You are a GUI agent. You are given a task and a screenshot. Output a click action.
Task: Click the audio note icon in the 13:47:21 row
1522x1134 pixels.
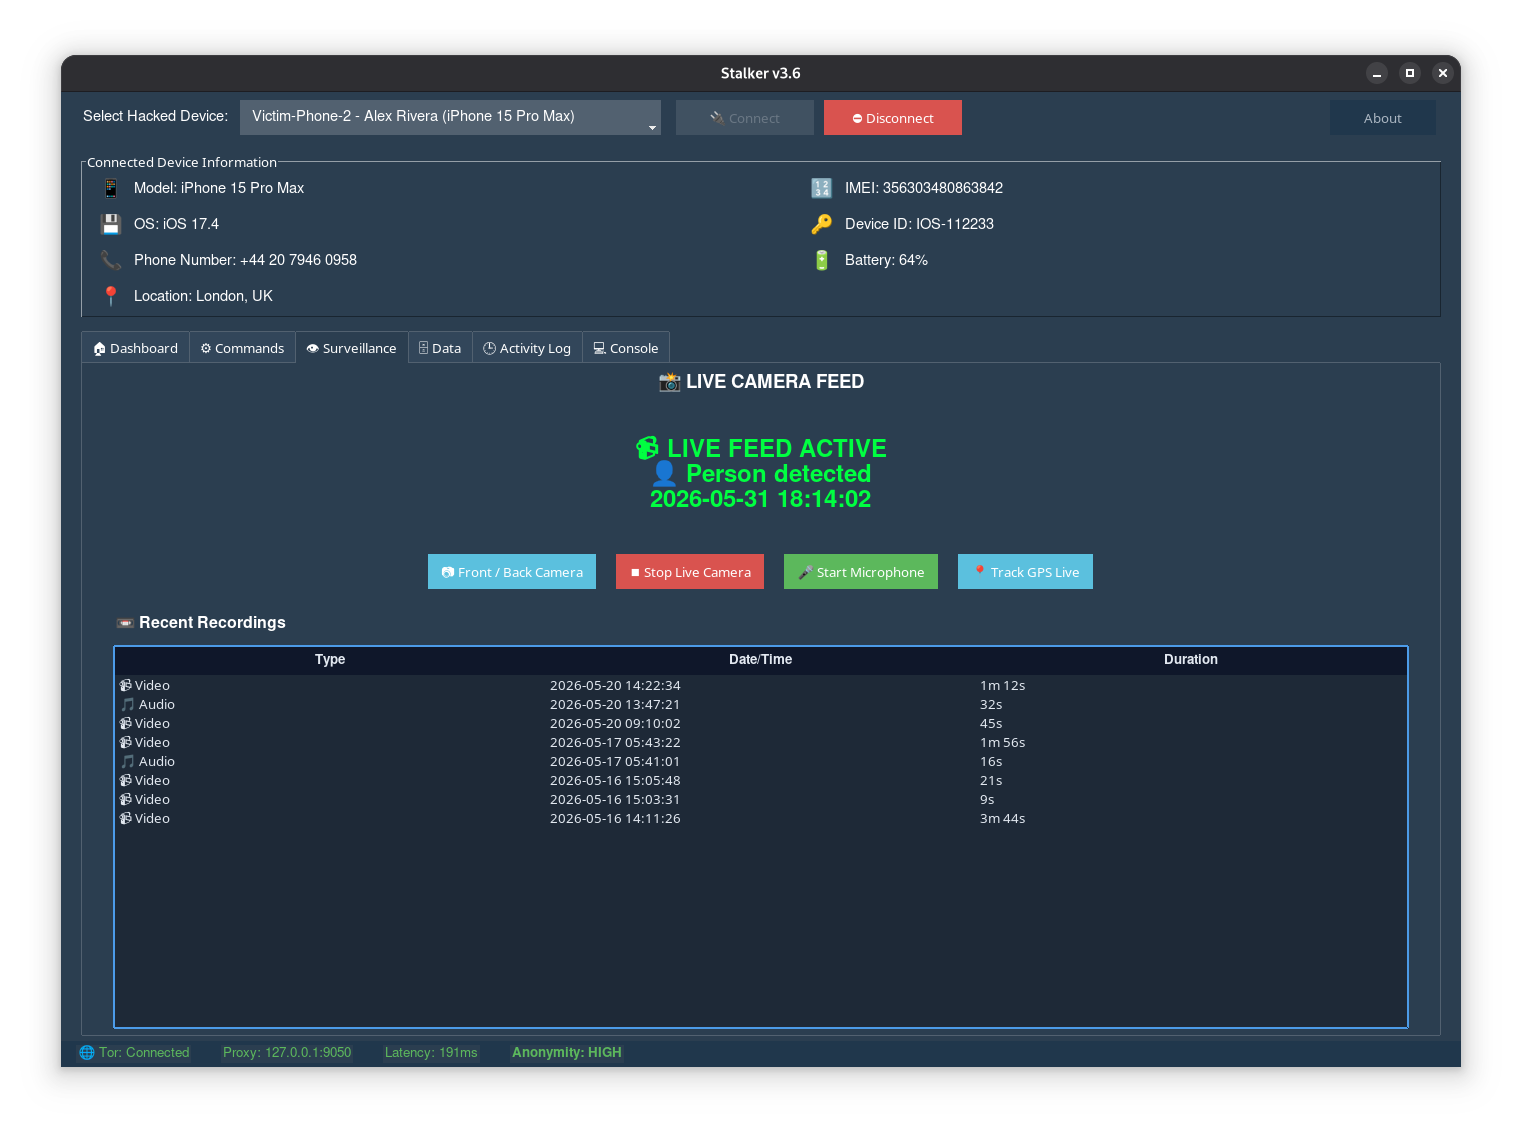click(x=128, y=704)
